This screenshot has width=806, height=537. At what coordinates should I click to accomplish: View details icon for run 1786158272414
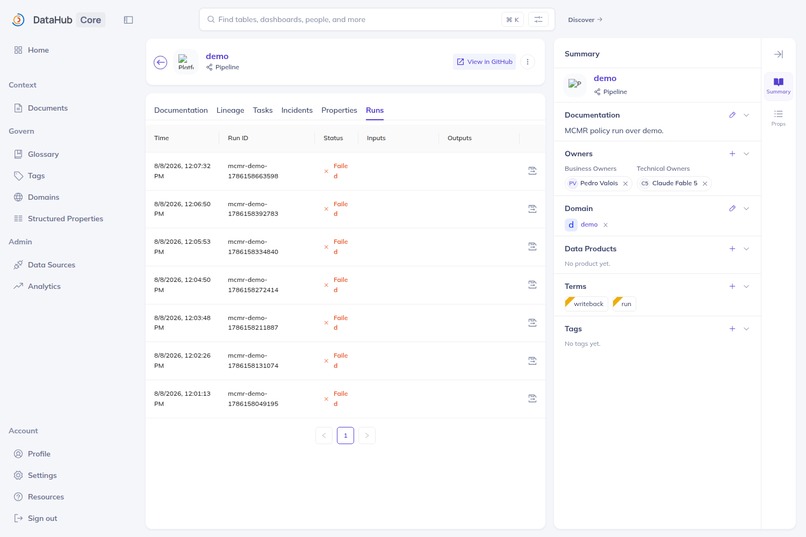532,284
